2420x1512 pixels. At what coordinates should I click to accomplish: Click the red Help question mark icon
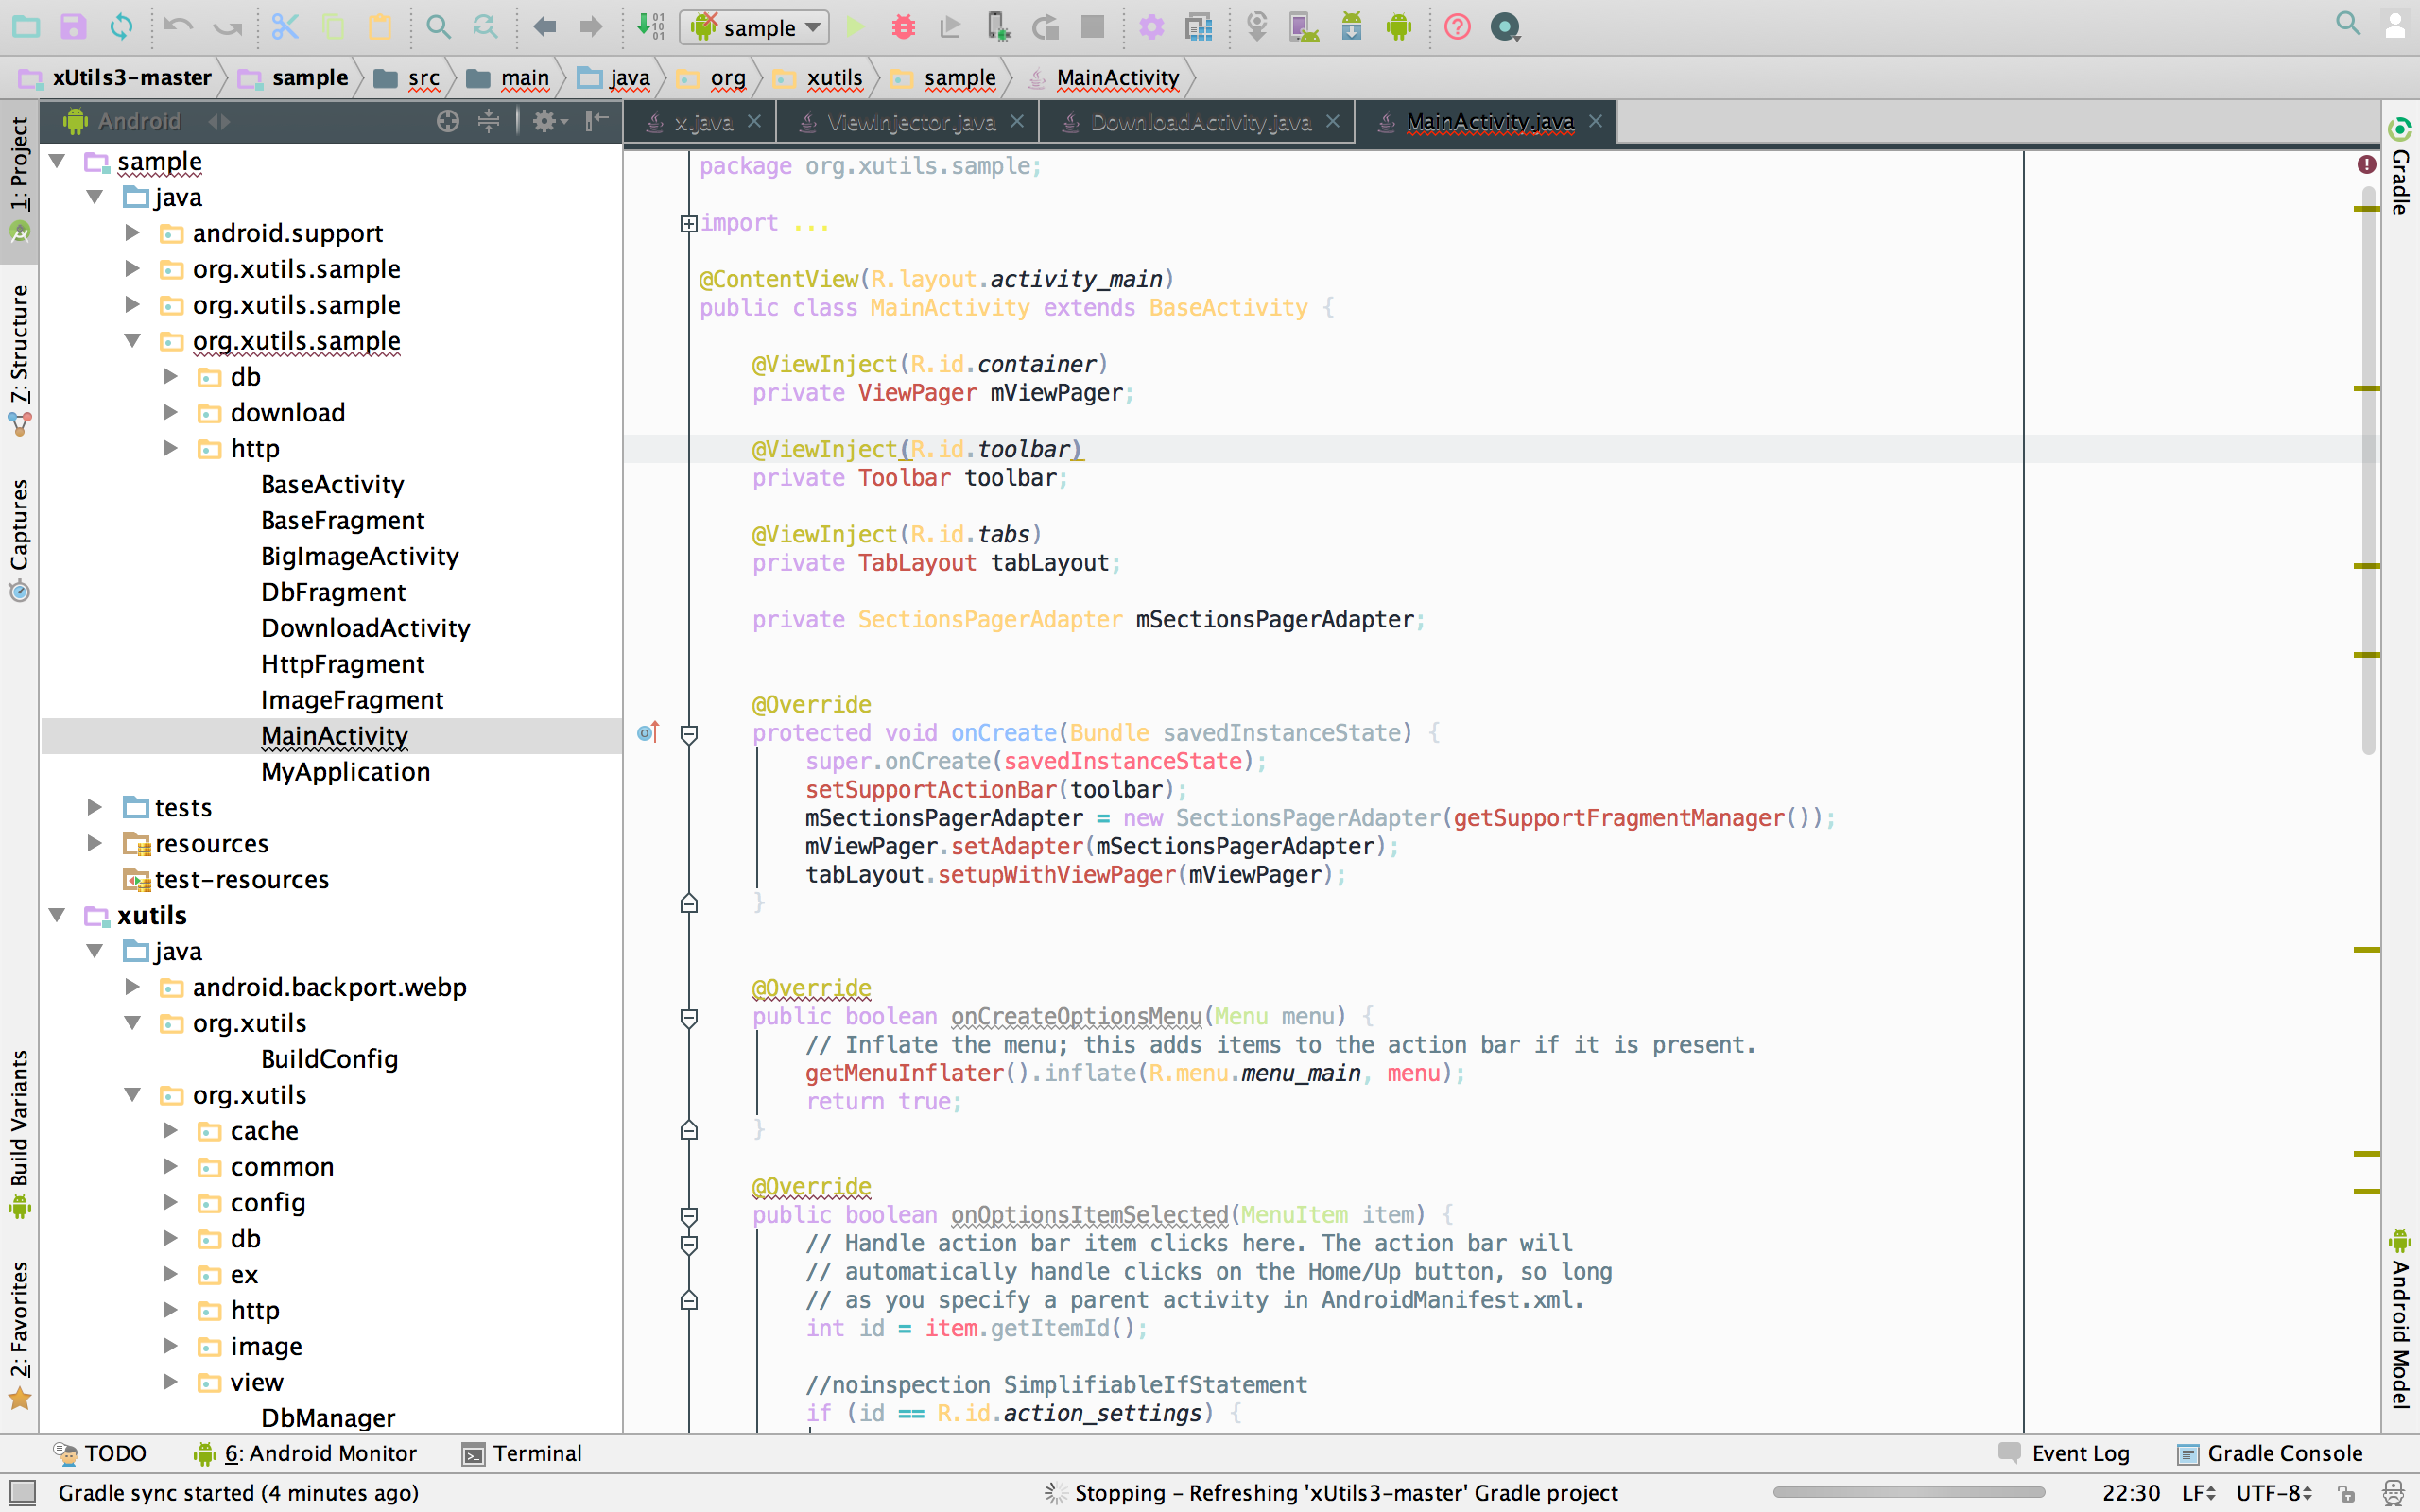click(x=1458, y=27)
